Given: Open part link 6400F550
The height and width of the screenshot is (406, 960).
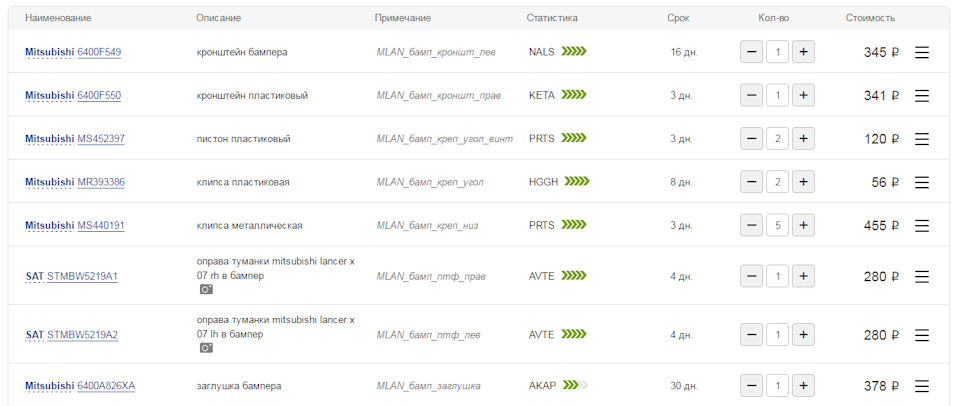Looking at the screenshot, I should click(100, 96).
